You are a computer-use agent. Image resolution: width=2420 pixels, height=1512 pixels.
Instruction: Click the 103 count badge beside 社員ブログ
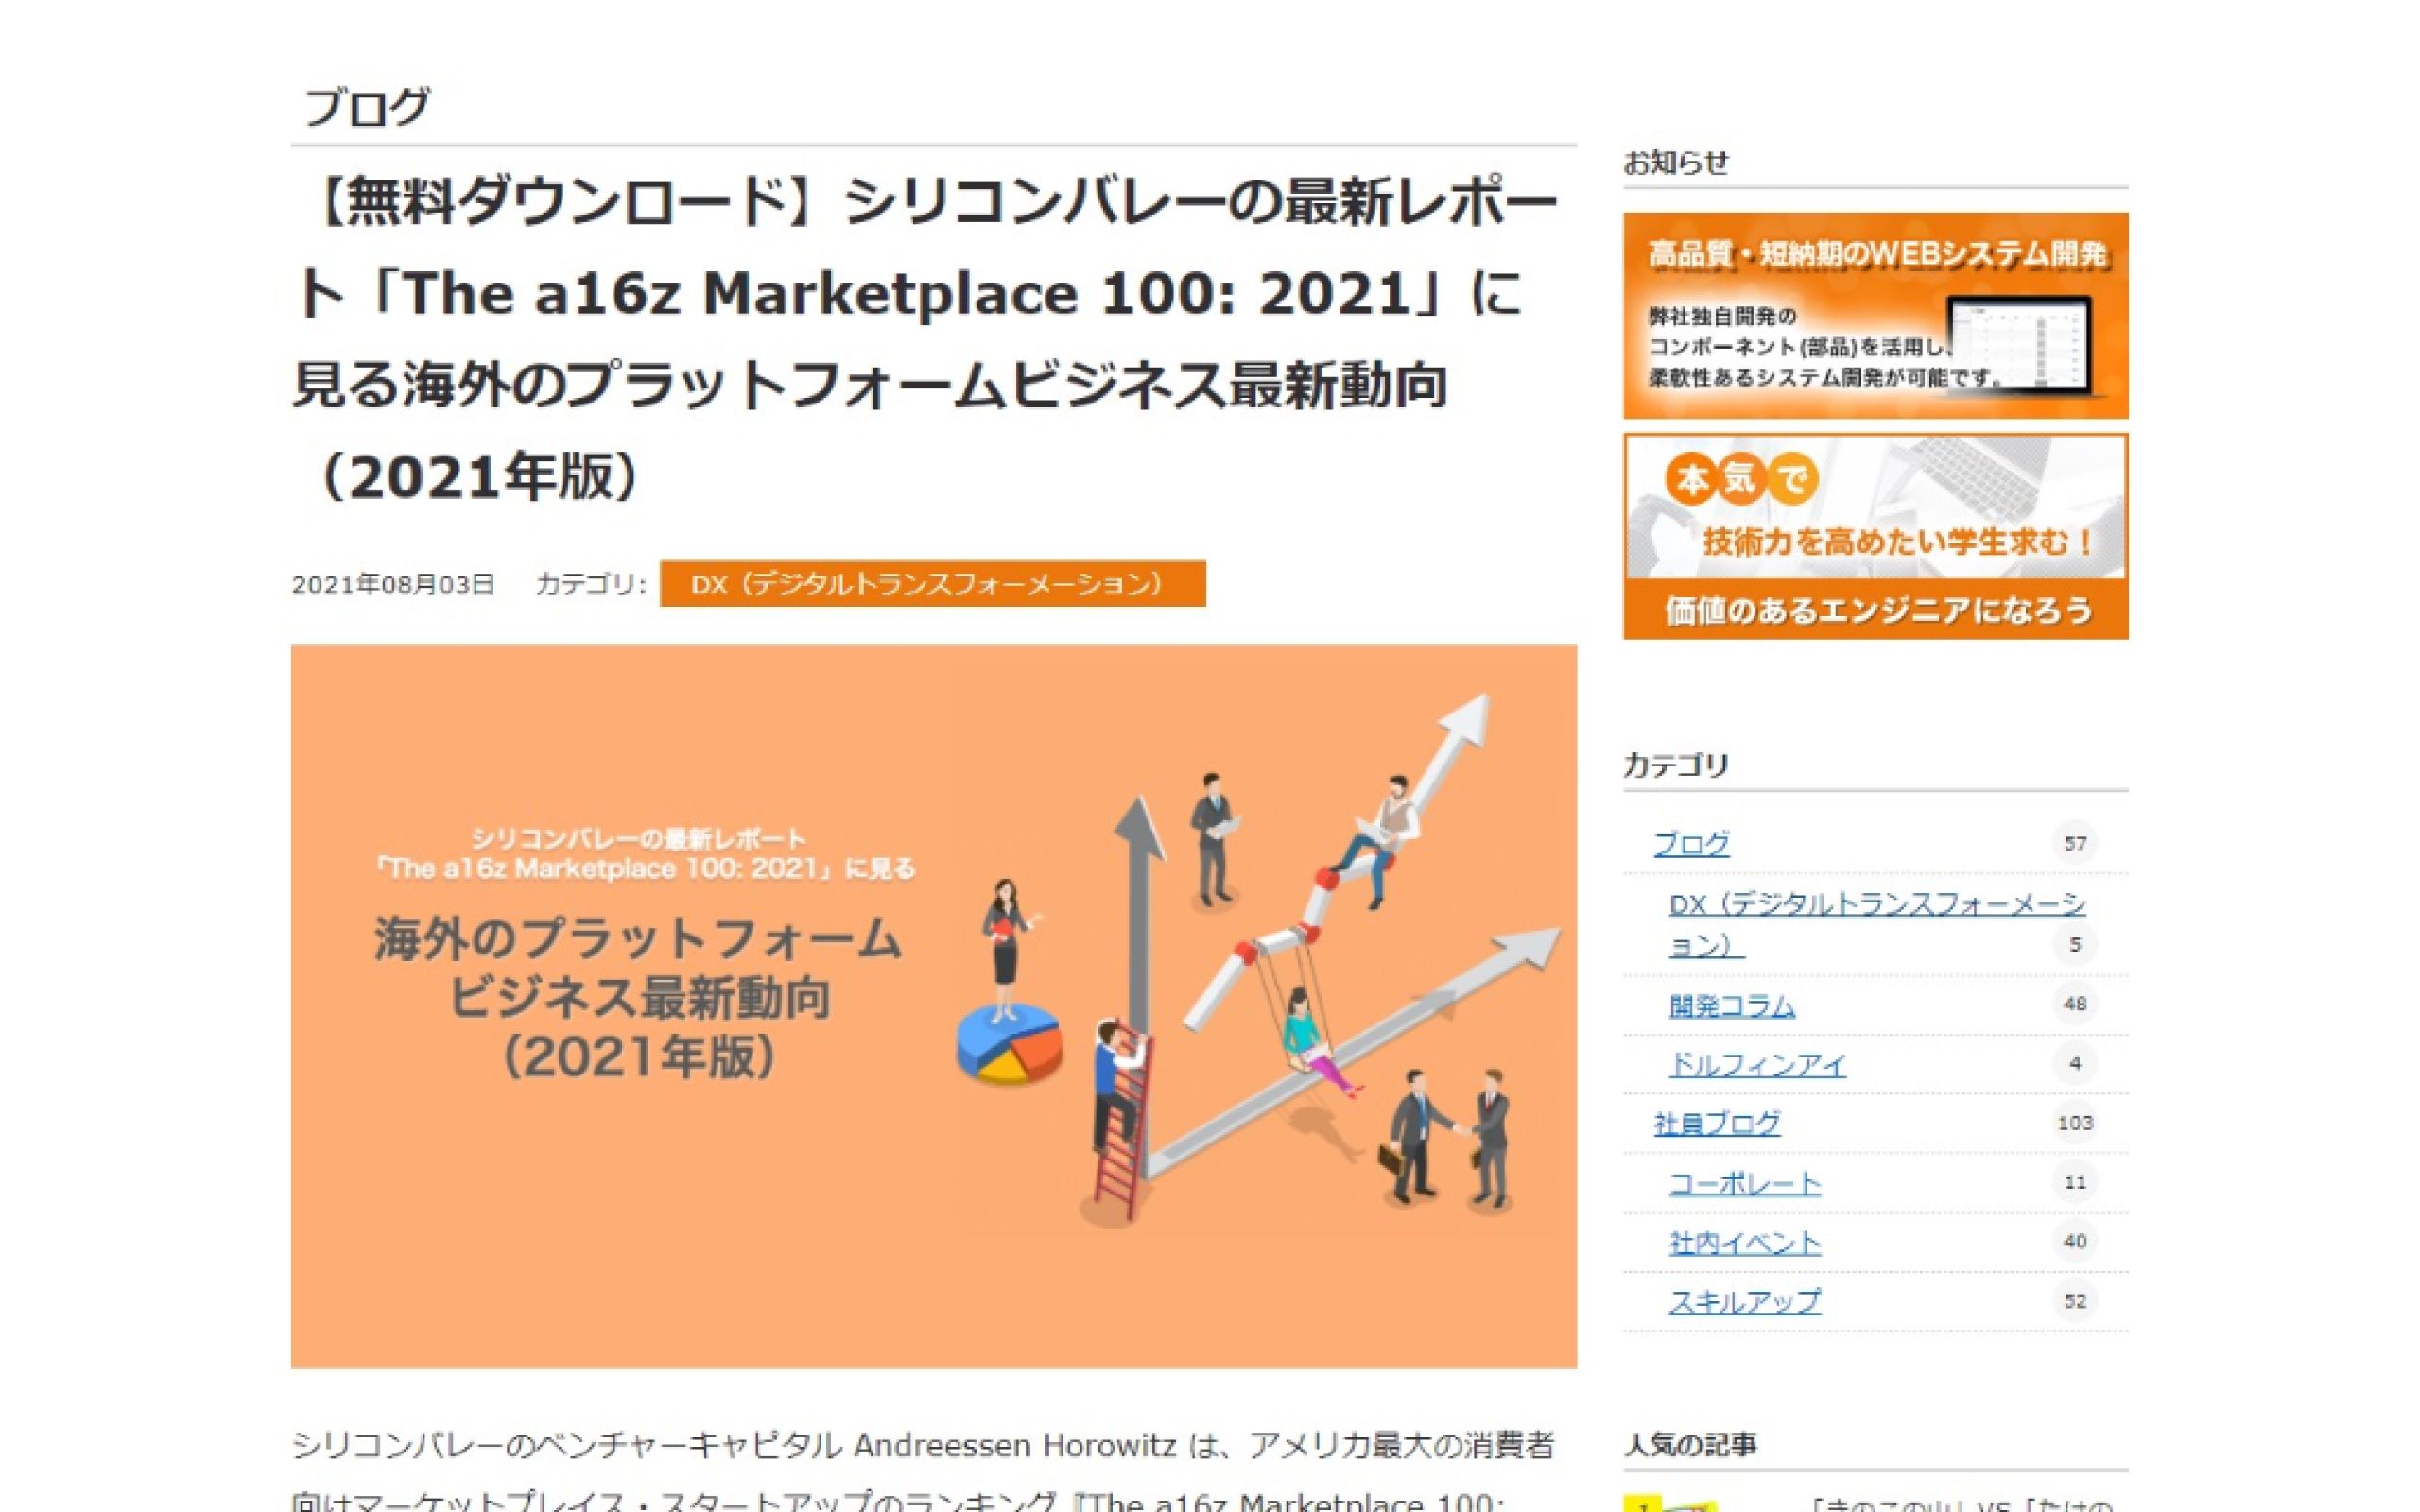pos(2074,1123)
